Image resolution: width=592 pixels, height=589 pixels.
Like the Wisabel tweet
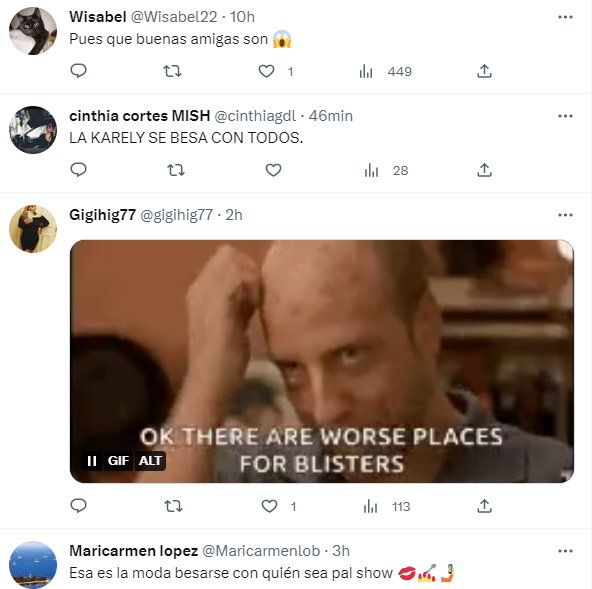click(266, 71)
